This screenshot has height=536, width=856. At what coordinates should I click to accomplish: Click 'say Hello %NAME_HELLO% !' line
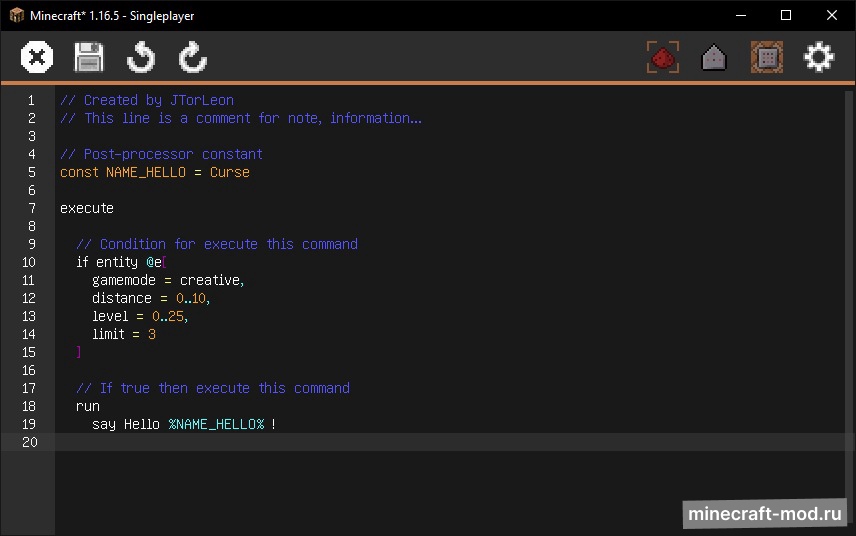coord(184,424)
